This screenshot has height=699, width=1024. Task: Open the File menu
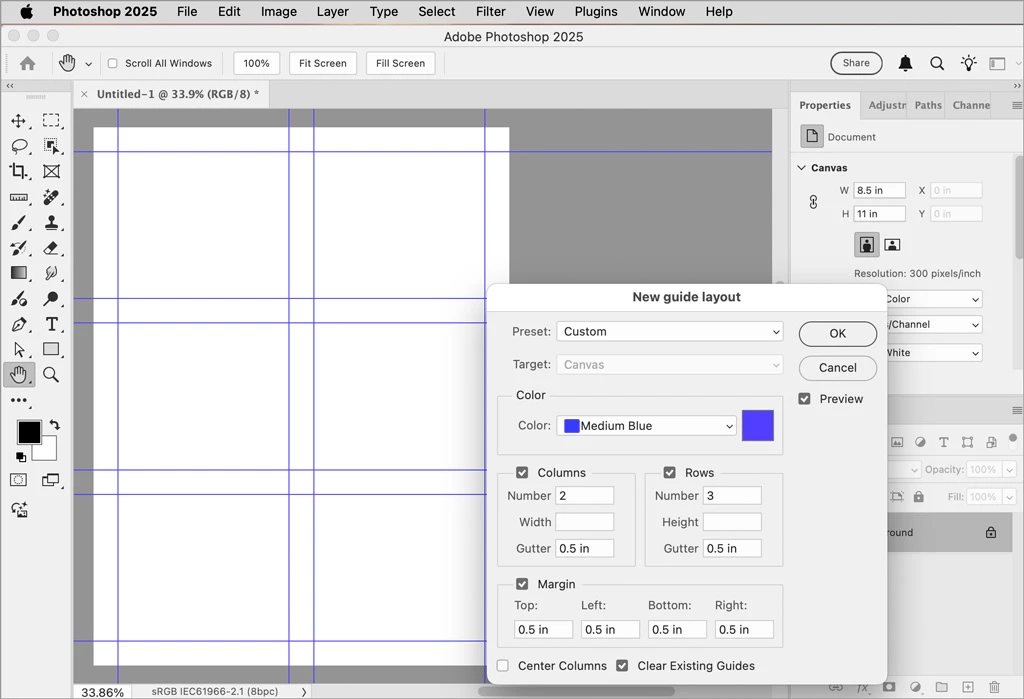187,12
